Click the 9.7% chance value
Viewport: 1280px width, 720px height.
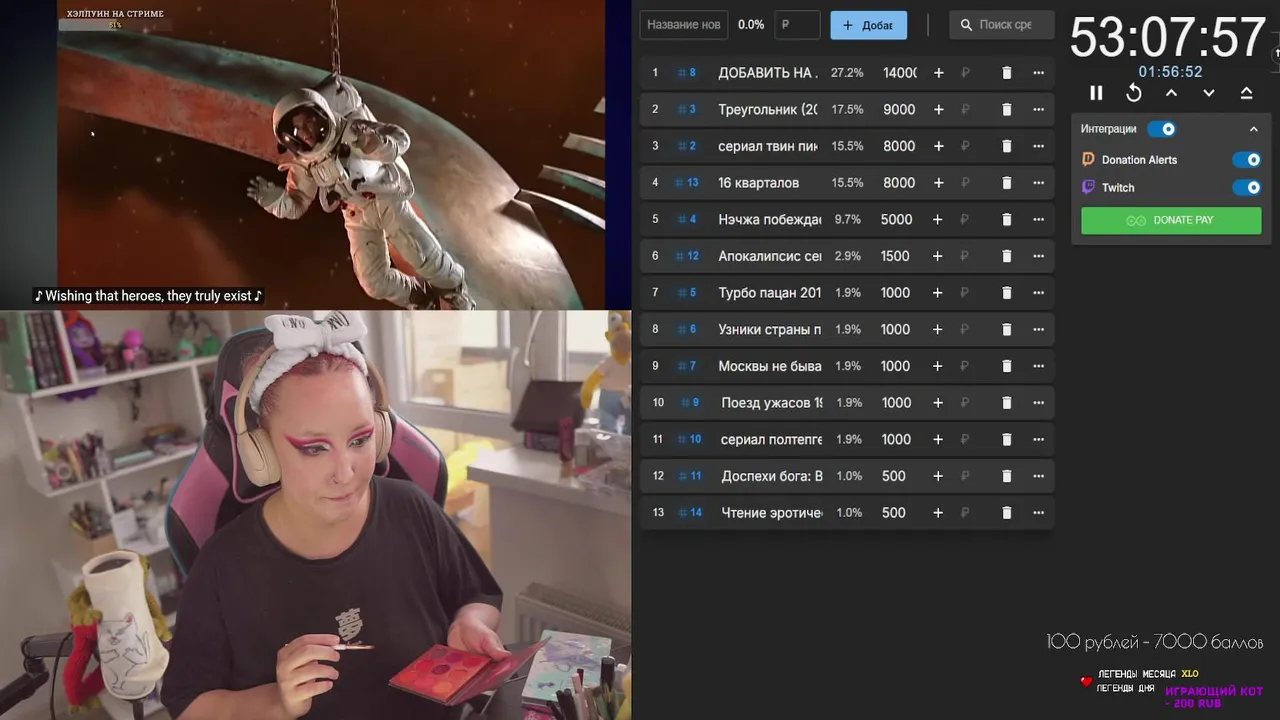click(847, 219)
